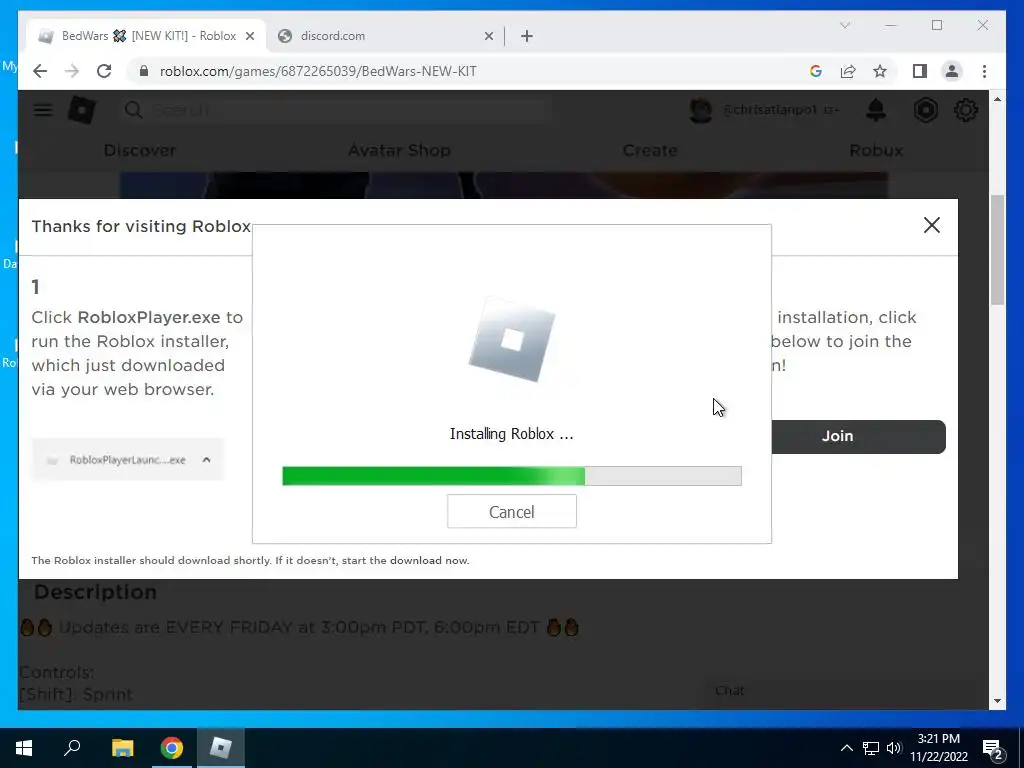Image resolution: width=1024 pixels, height=768 pixels.
Task: Click the Google icon in address bar
Action: coord(816,71)
